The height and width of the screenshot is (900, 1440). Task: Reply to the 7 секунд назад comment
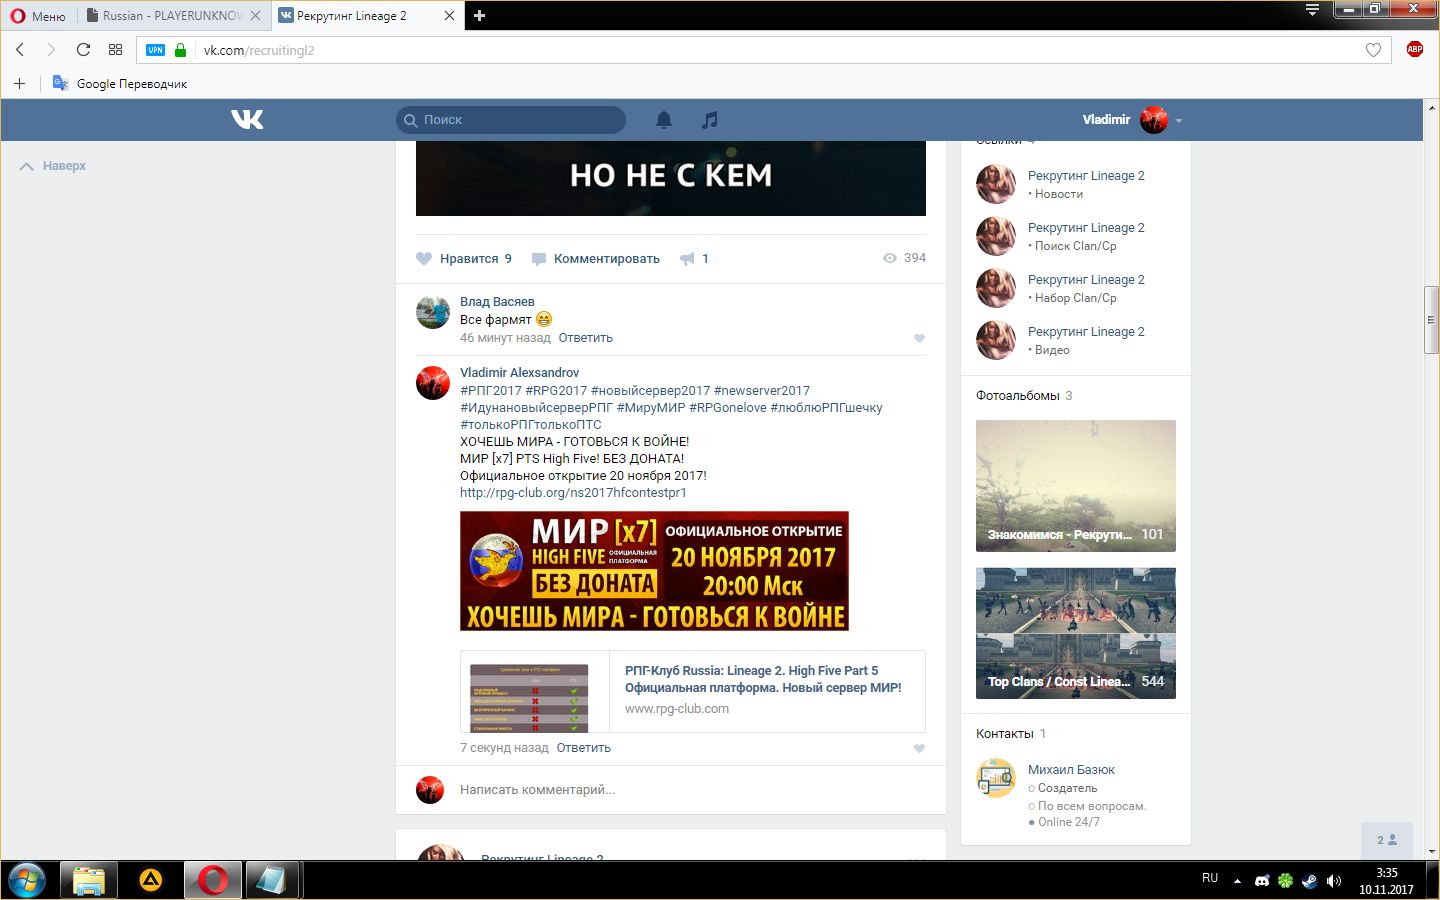tap(583, 748)
